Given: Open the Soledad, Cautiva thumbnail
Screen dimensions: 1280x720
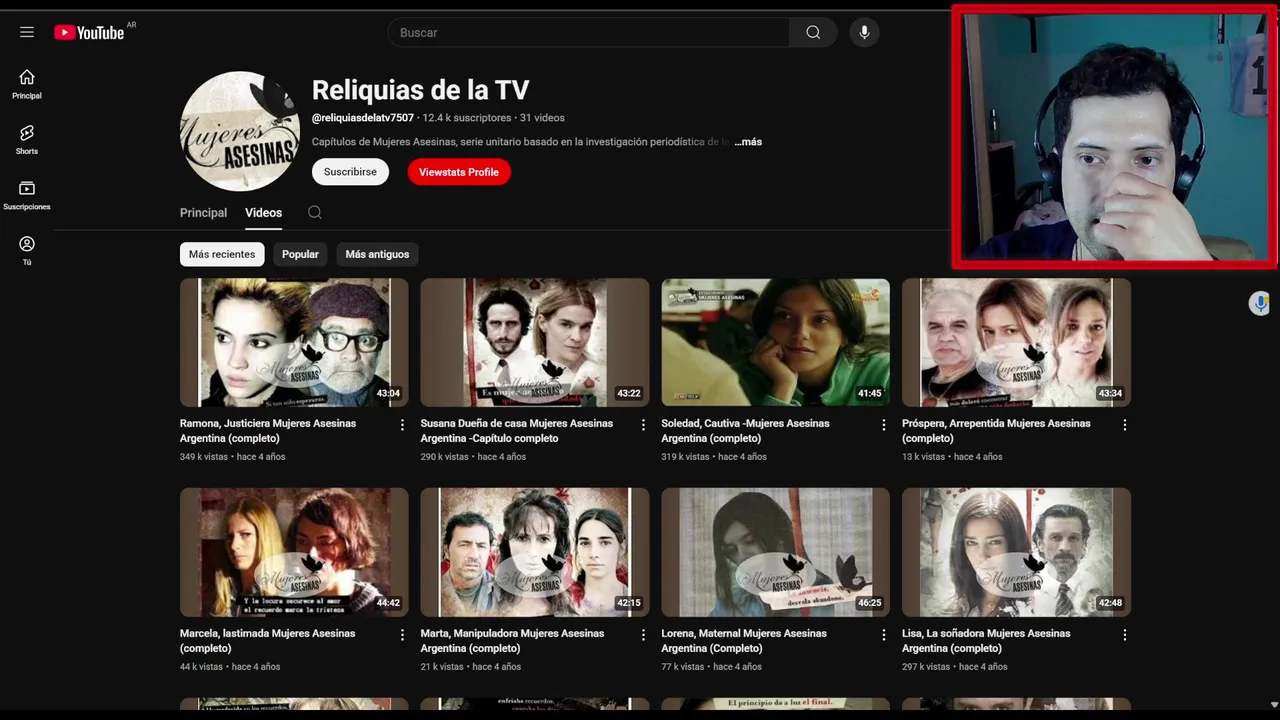Looking at the screenshot, I should (x=775, y=342).
